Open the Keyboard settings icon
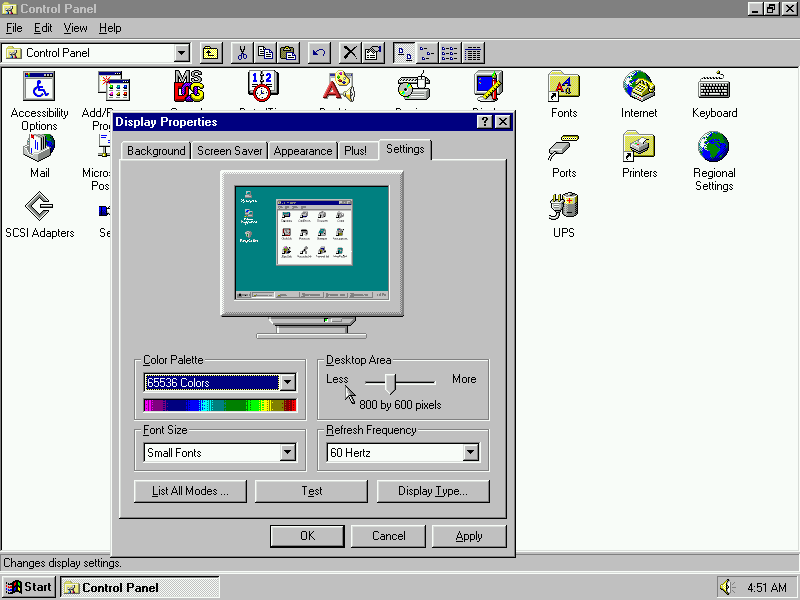This screenshot has height=600, width=800. click(714, 88)
